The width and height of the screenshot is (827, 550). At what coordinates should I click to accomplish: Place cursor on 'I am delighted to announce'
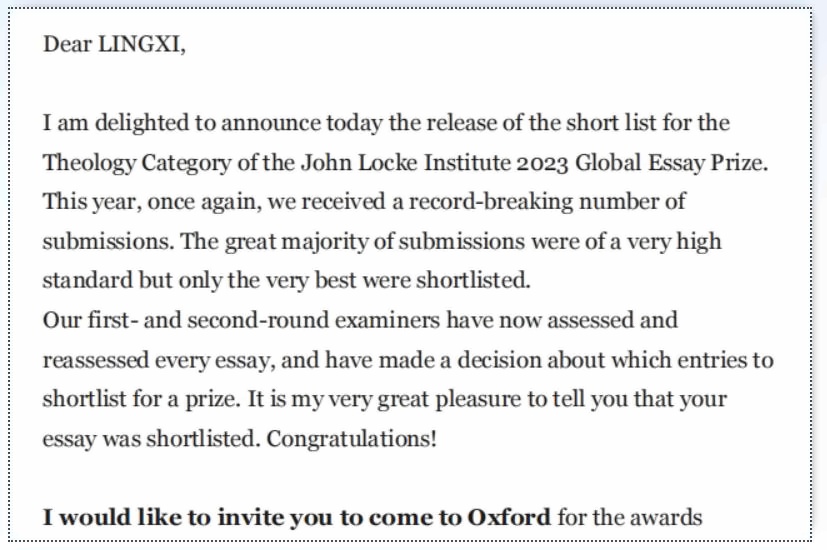181,123
